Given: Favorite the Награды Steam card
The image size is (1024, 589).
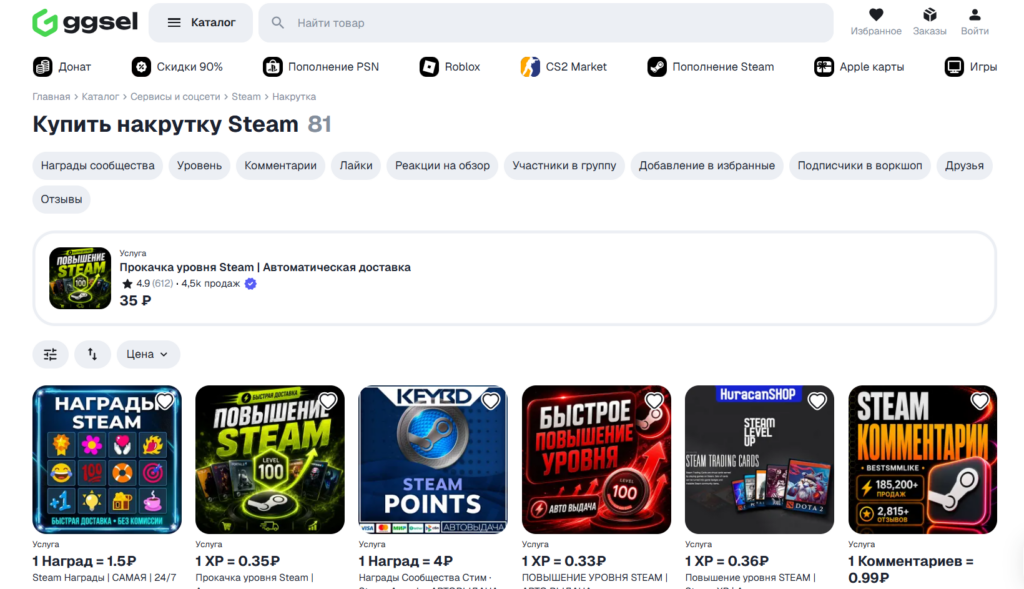Looking at the screenshot, I should point(165,401).
